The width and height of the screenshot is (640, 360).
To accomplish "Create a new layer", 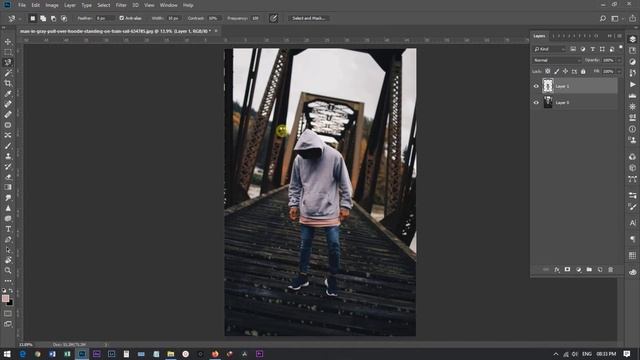I will [600, 269].
